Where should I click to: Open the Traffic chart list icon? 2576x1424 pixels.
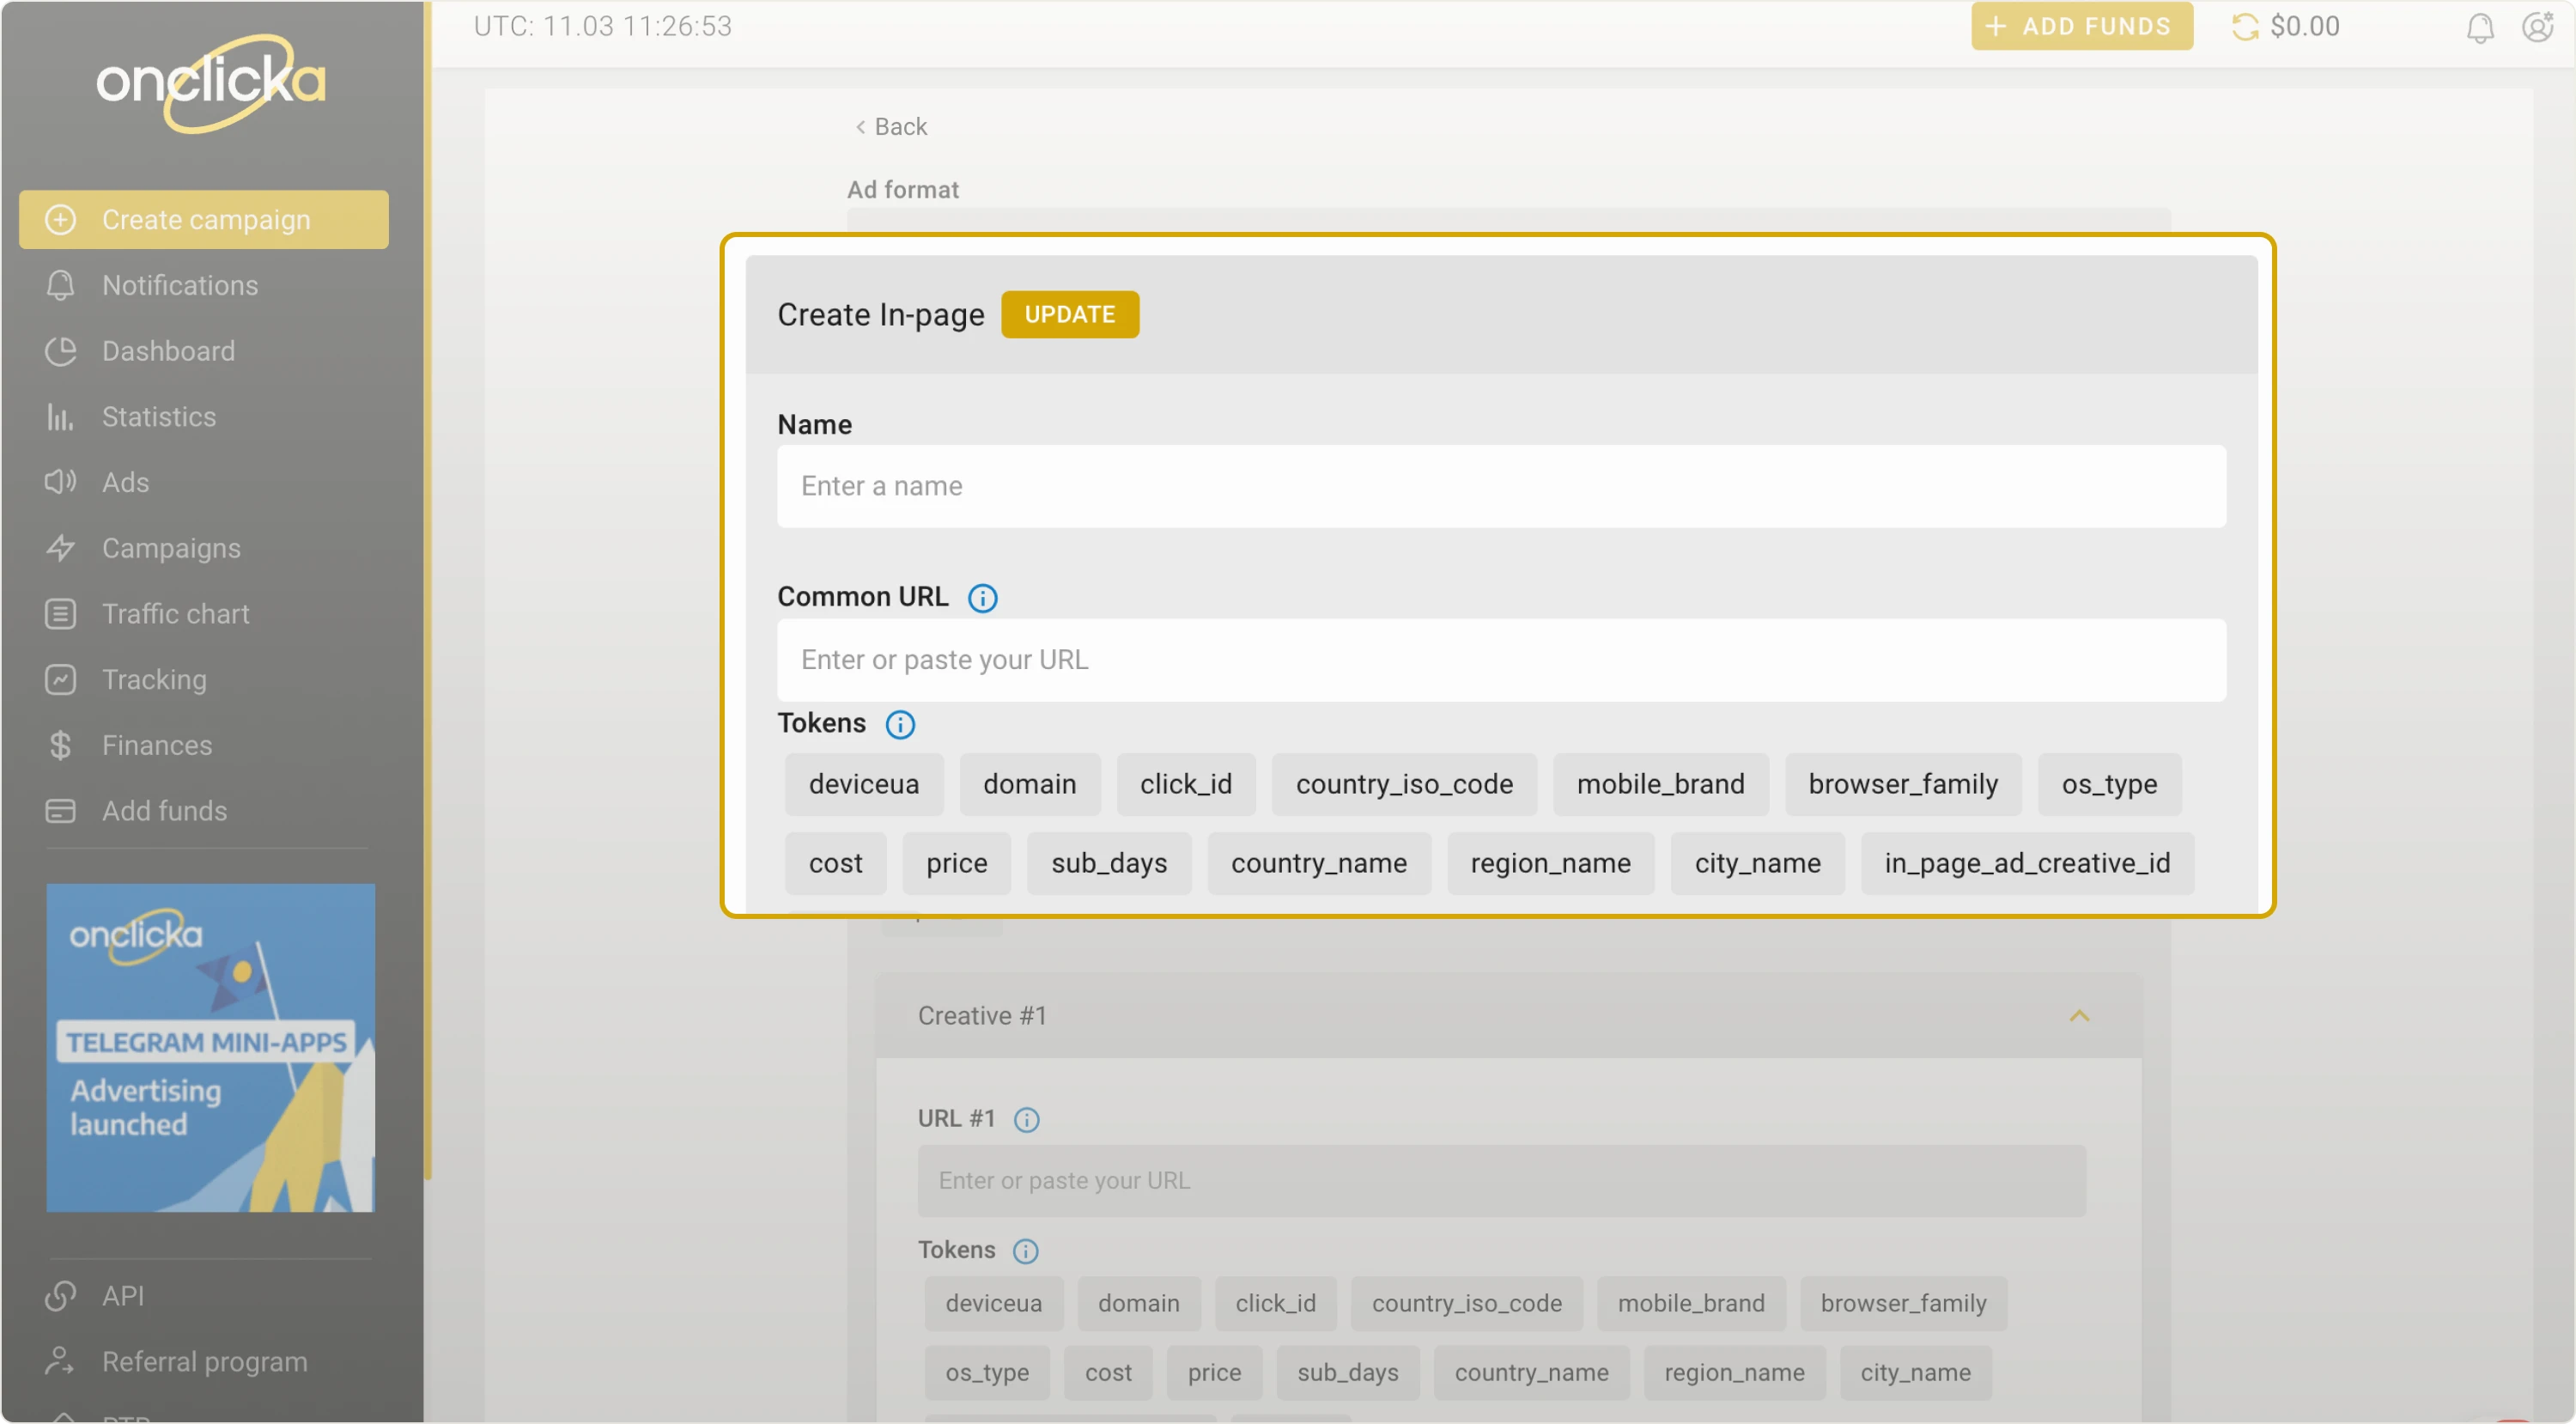tap(60, 613)
